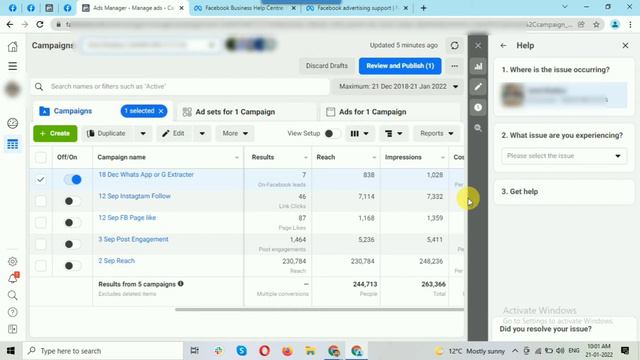The height and width of the screenshot is (360, 640).
Task: Open Task View on taskbar
Action: [x=195, y=351]
